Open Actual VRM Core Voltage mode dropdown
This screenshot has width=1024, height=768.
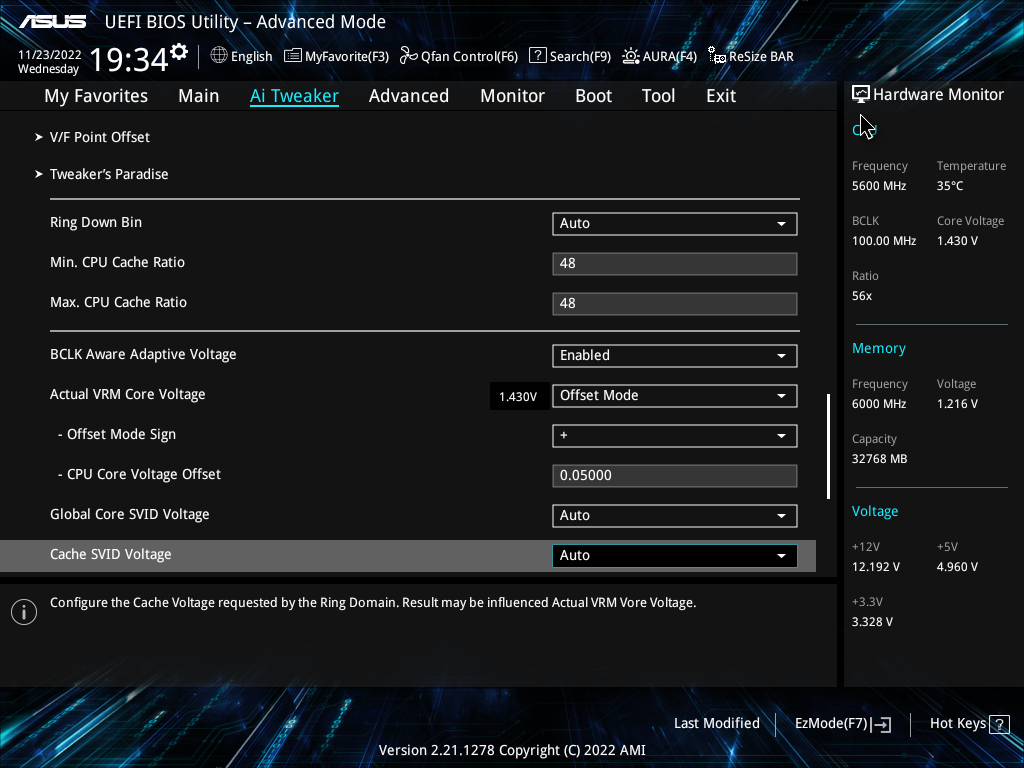pos(675,395)
